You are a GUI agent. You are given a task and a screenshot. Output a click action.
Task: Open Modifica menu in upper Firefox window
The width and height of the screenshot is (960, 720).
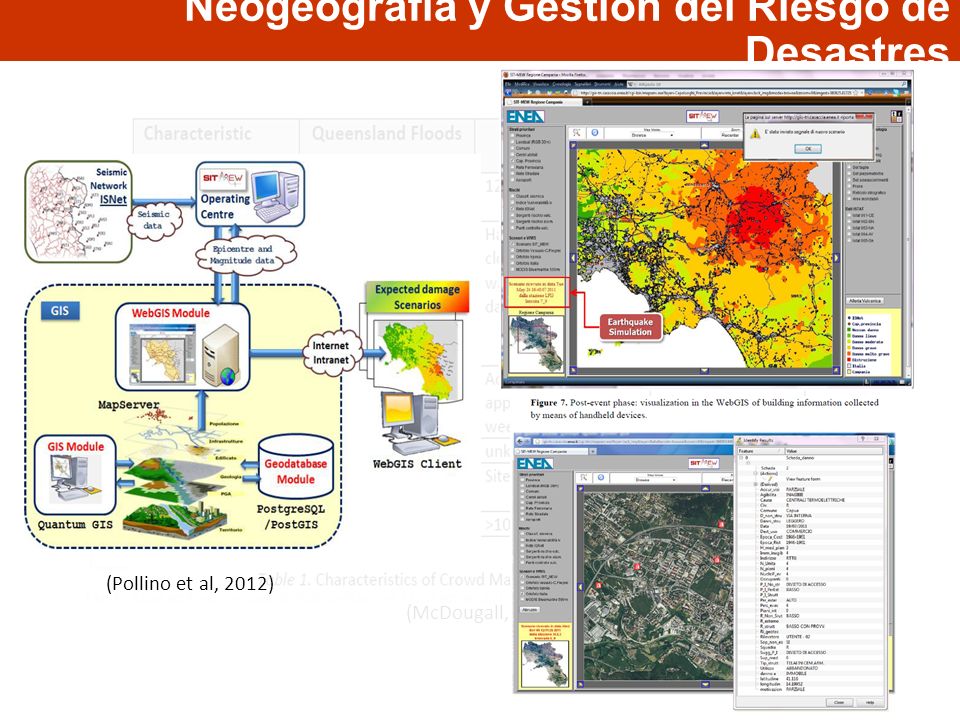pos(522,84)
